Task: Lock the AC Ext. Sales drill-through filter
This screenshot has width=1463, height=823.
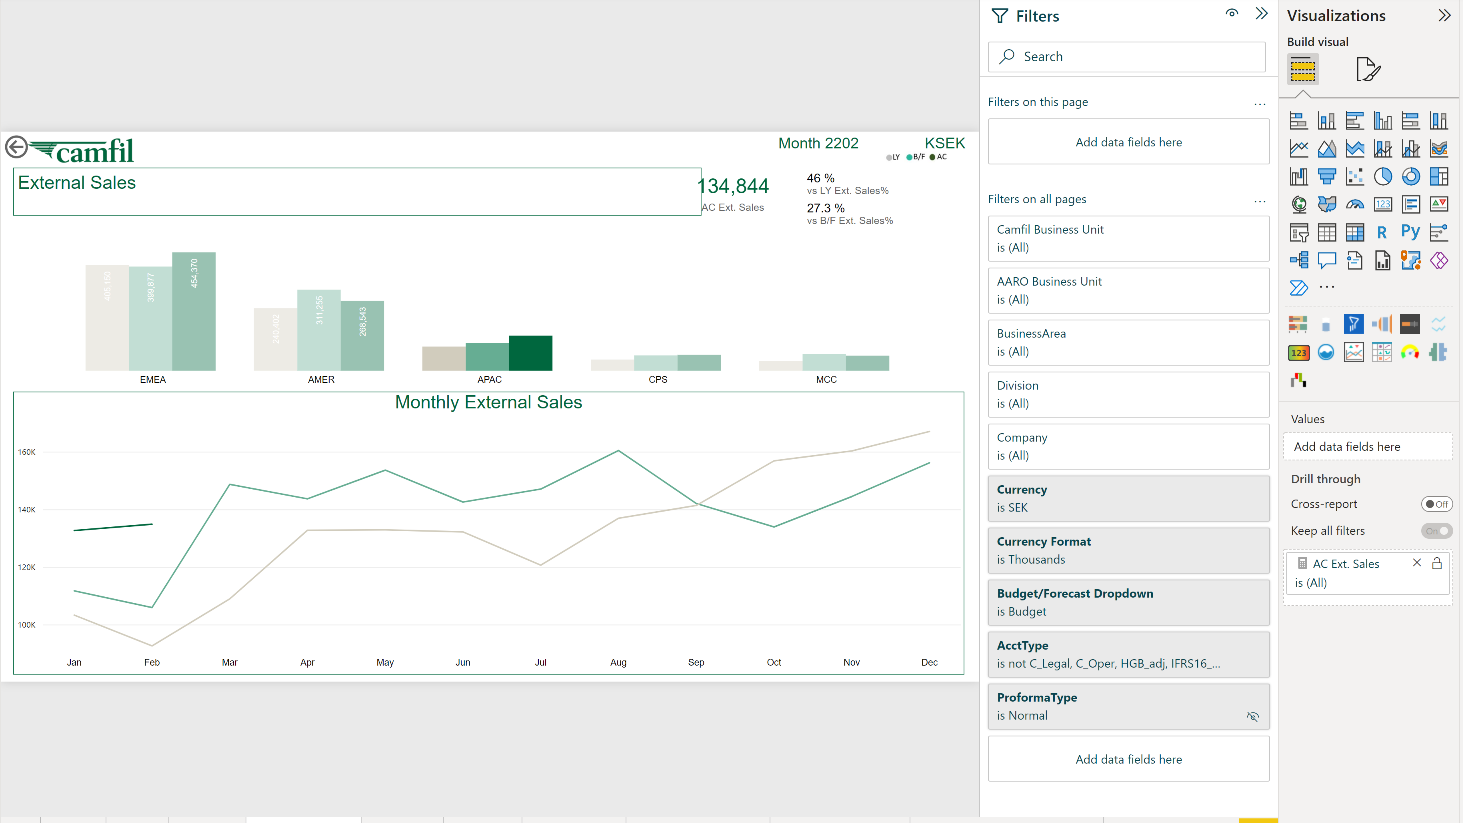Action: [x=1437, y=563]
